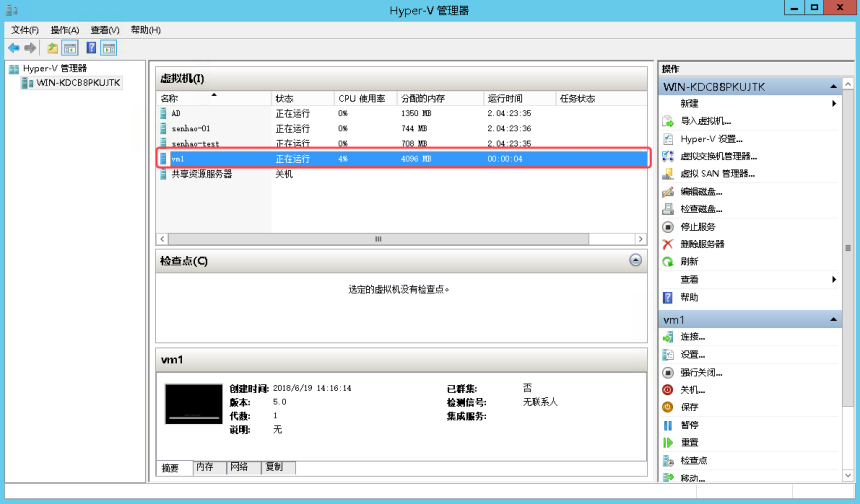Click 重置 reset action for vm1

pos(689,442)
